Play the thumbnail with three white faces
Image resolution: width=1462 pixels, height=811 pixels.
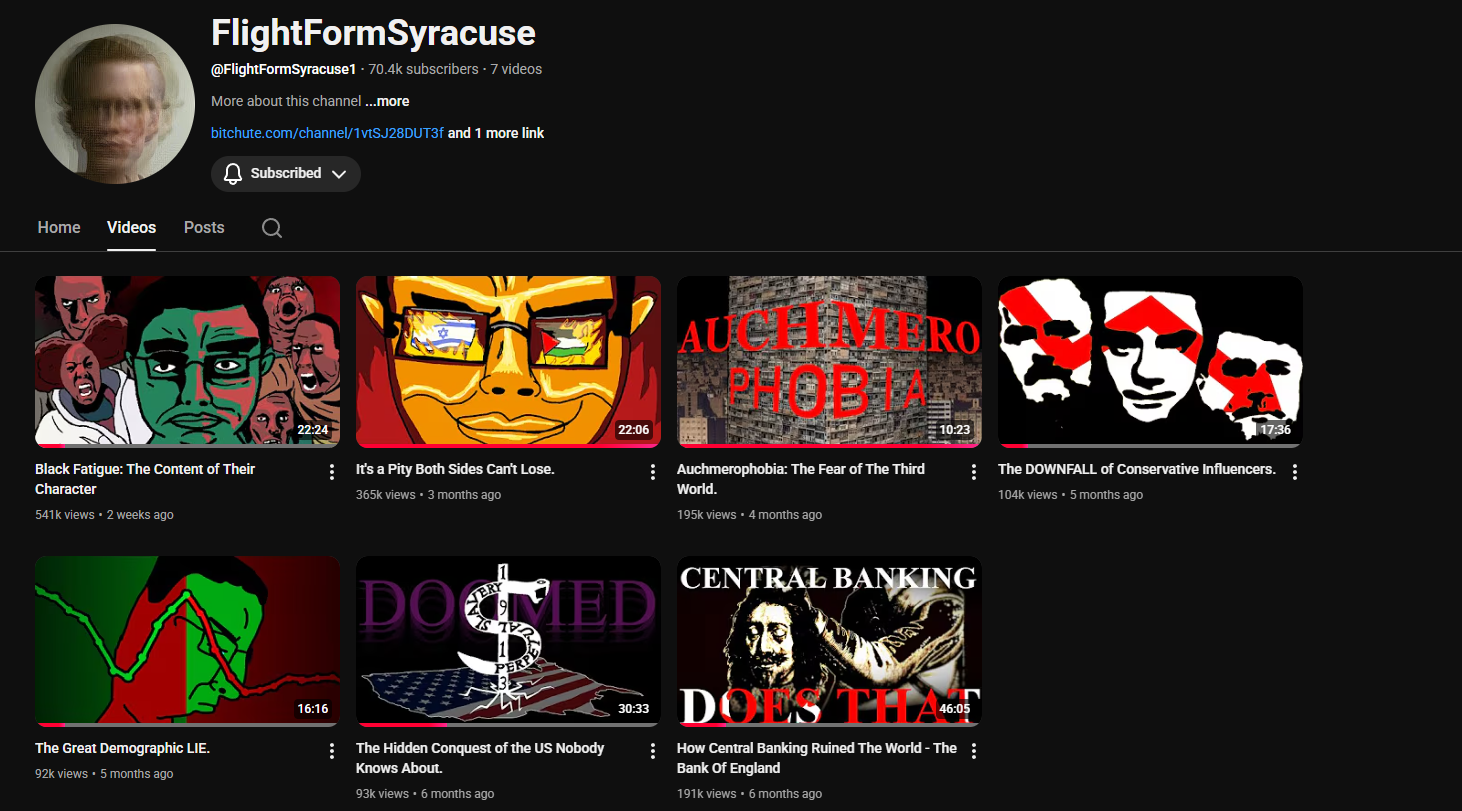click(x=1150, y=361)
